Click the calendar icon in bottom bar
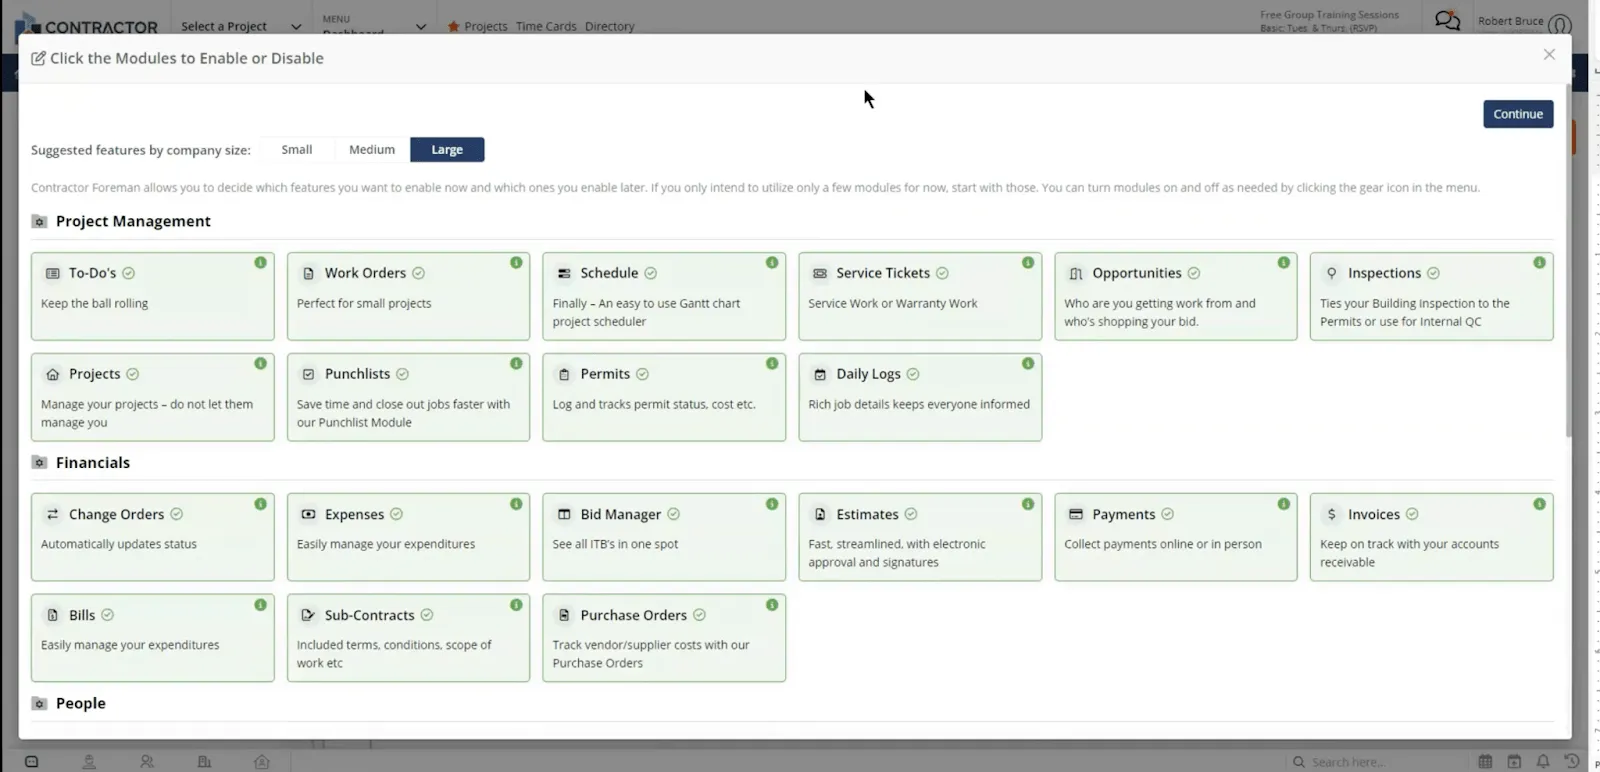 pyautogui.click(x=1485, y=762)
